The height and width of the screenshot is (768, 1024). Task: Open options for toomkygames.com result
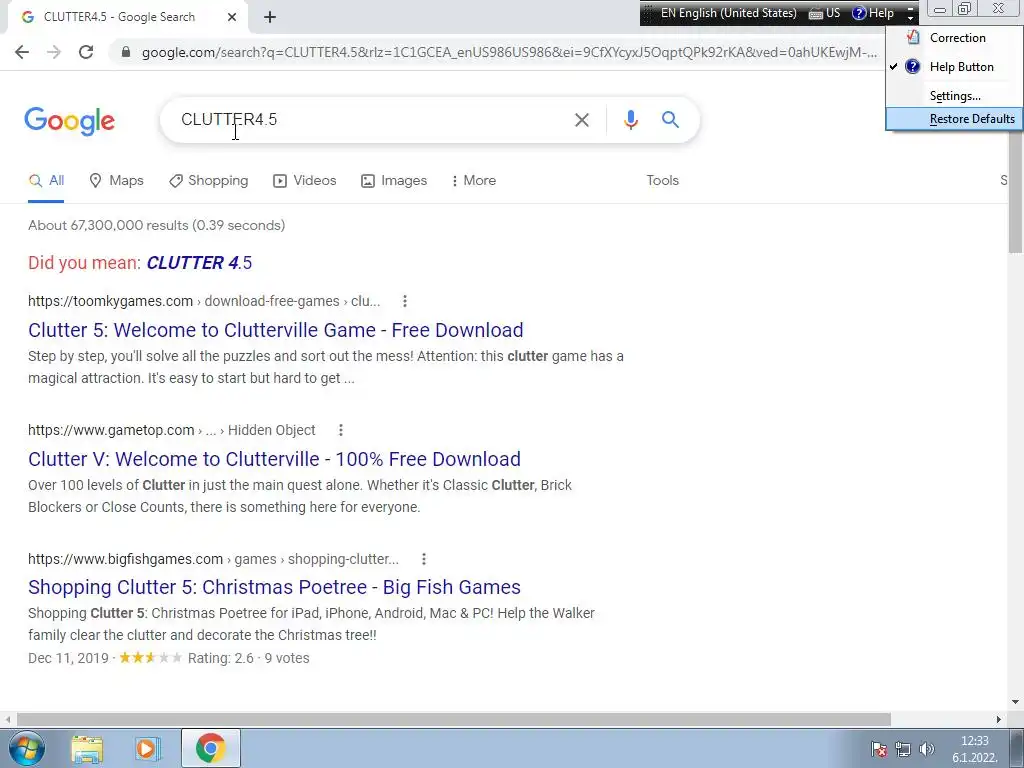click(405, 301)
